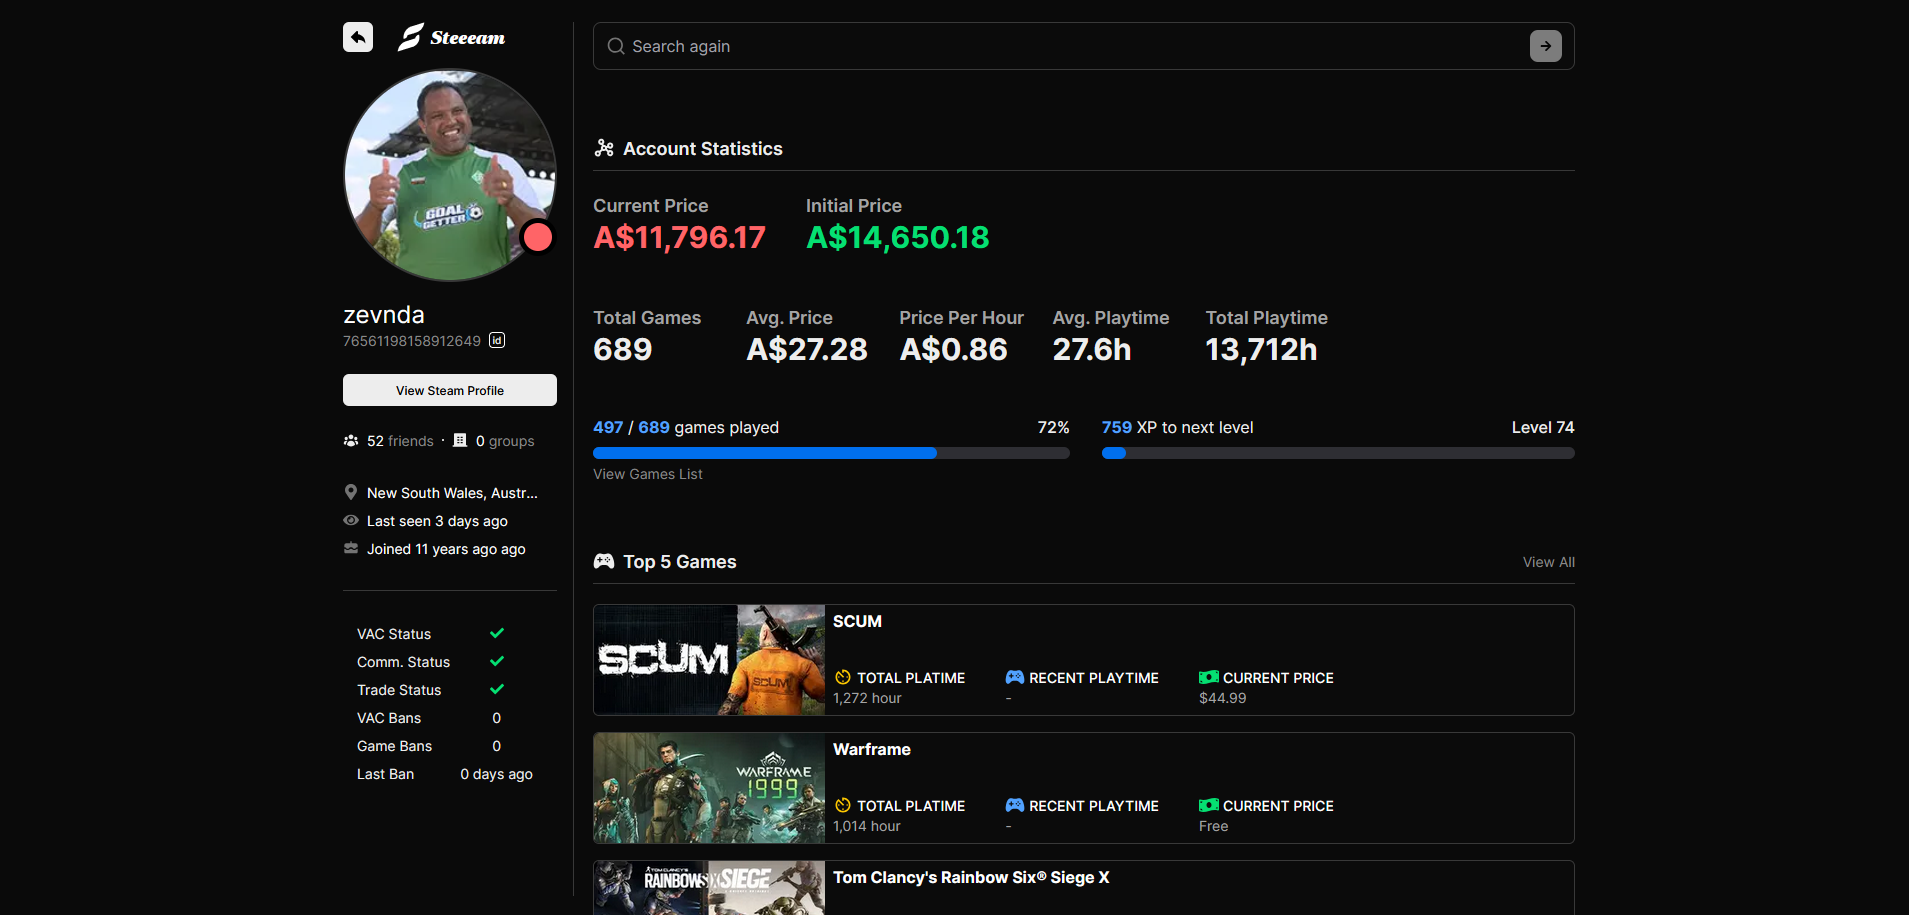Click the groups building icon

coord(460,440)
